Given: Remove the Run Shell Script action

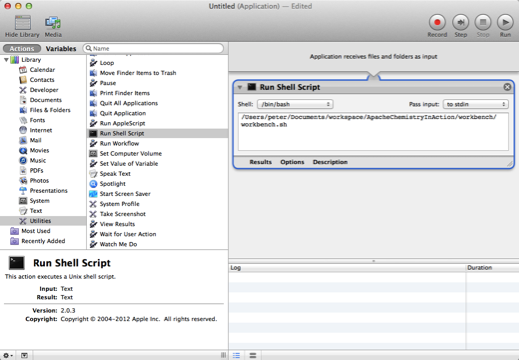Looking at the screenshot, I should 507,87.
